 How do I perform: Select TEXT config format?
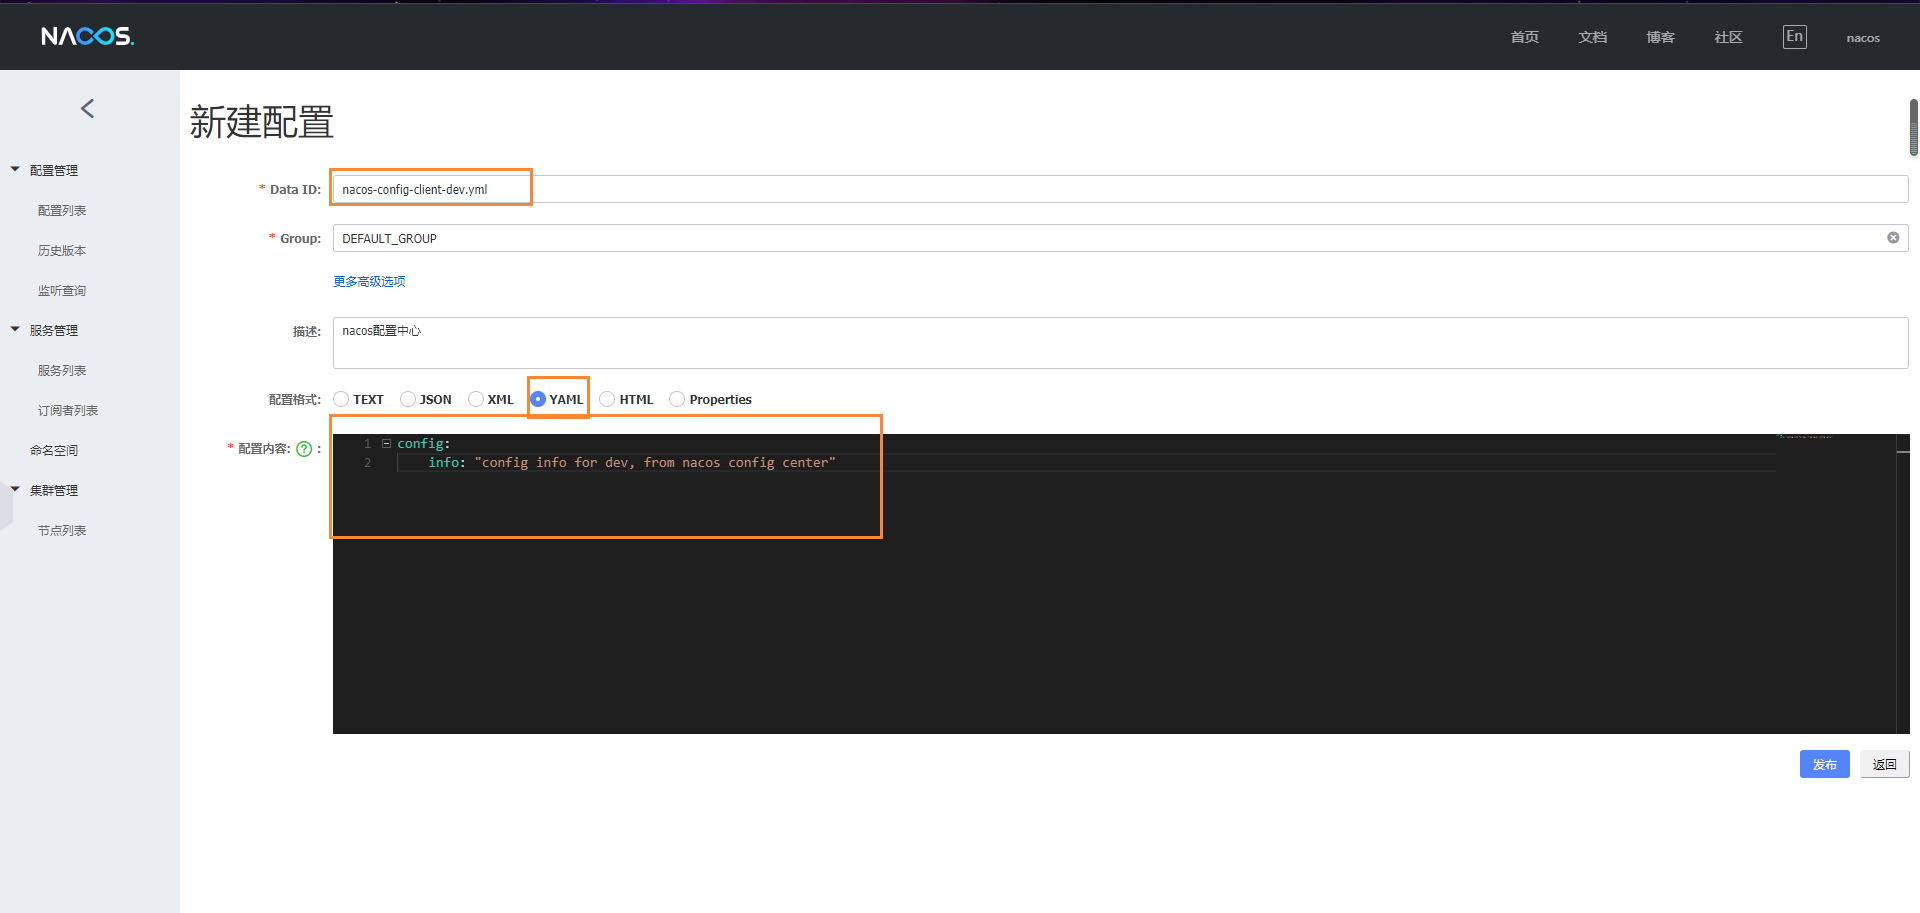coord(341,399)
